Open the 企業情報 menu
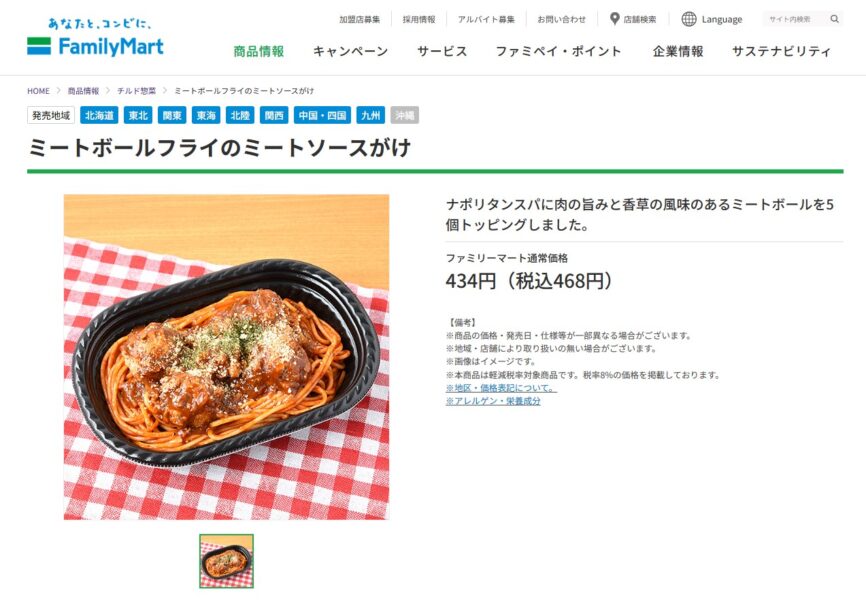Viewport: 866px width, 600px height. pos(678,51)
